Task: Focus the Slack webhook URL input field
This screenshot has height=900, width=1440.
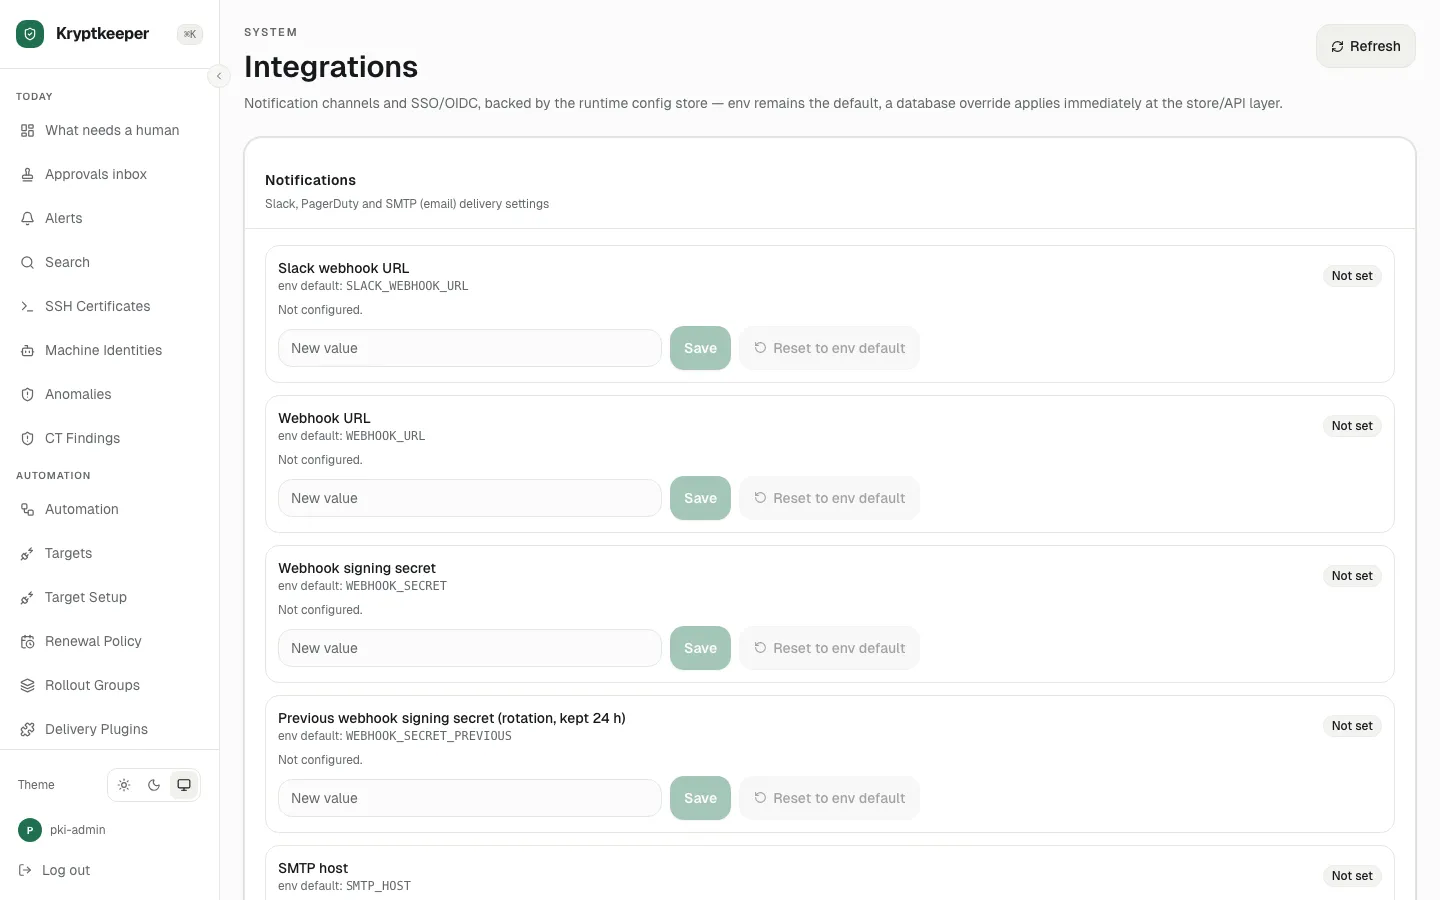Action: coord(470,348)
